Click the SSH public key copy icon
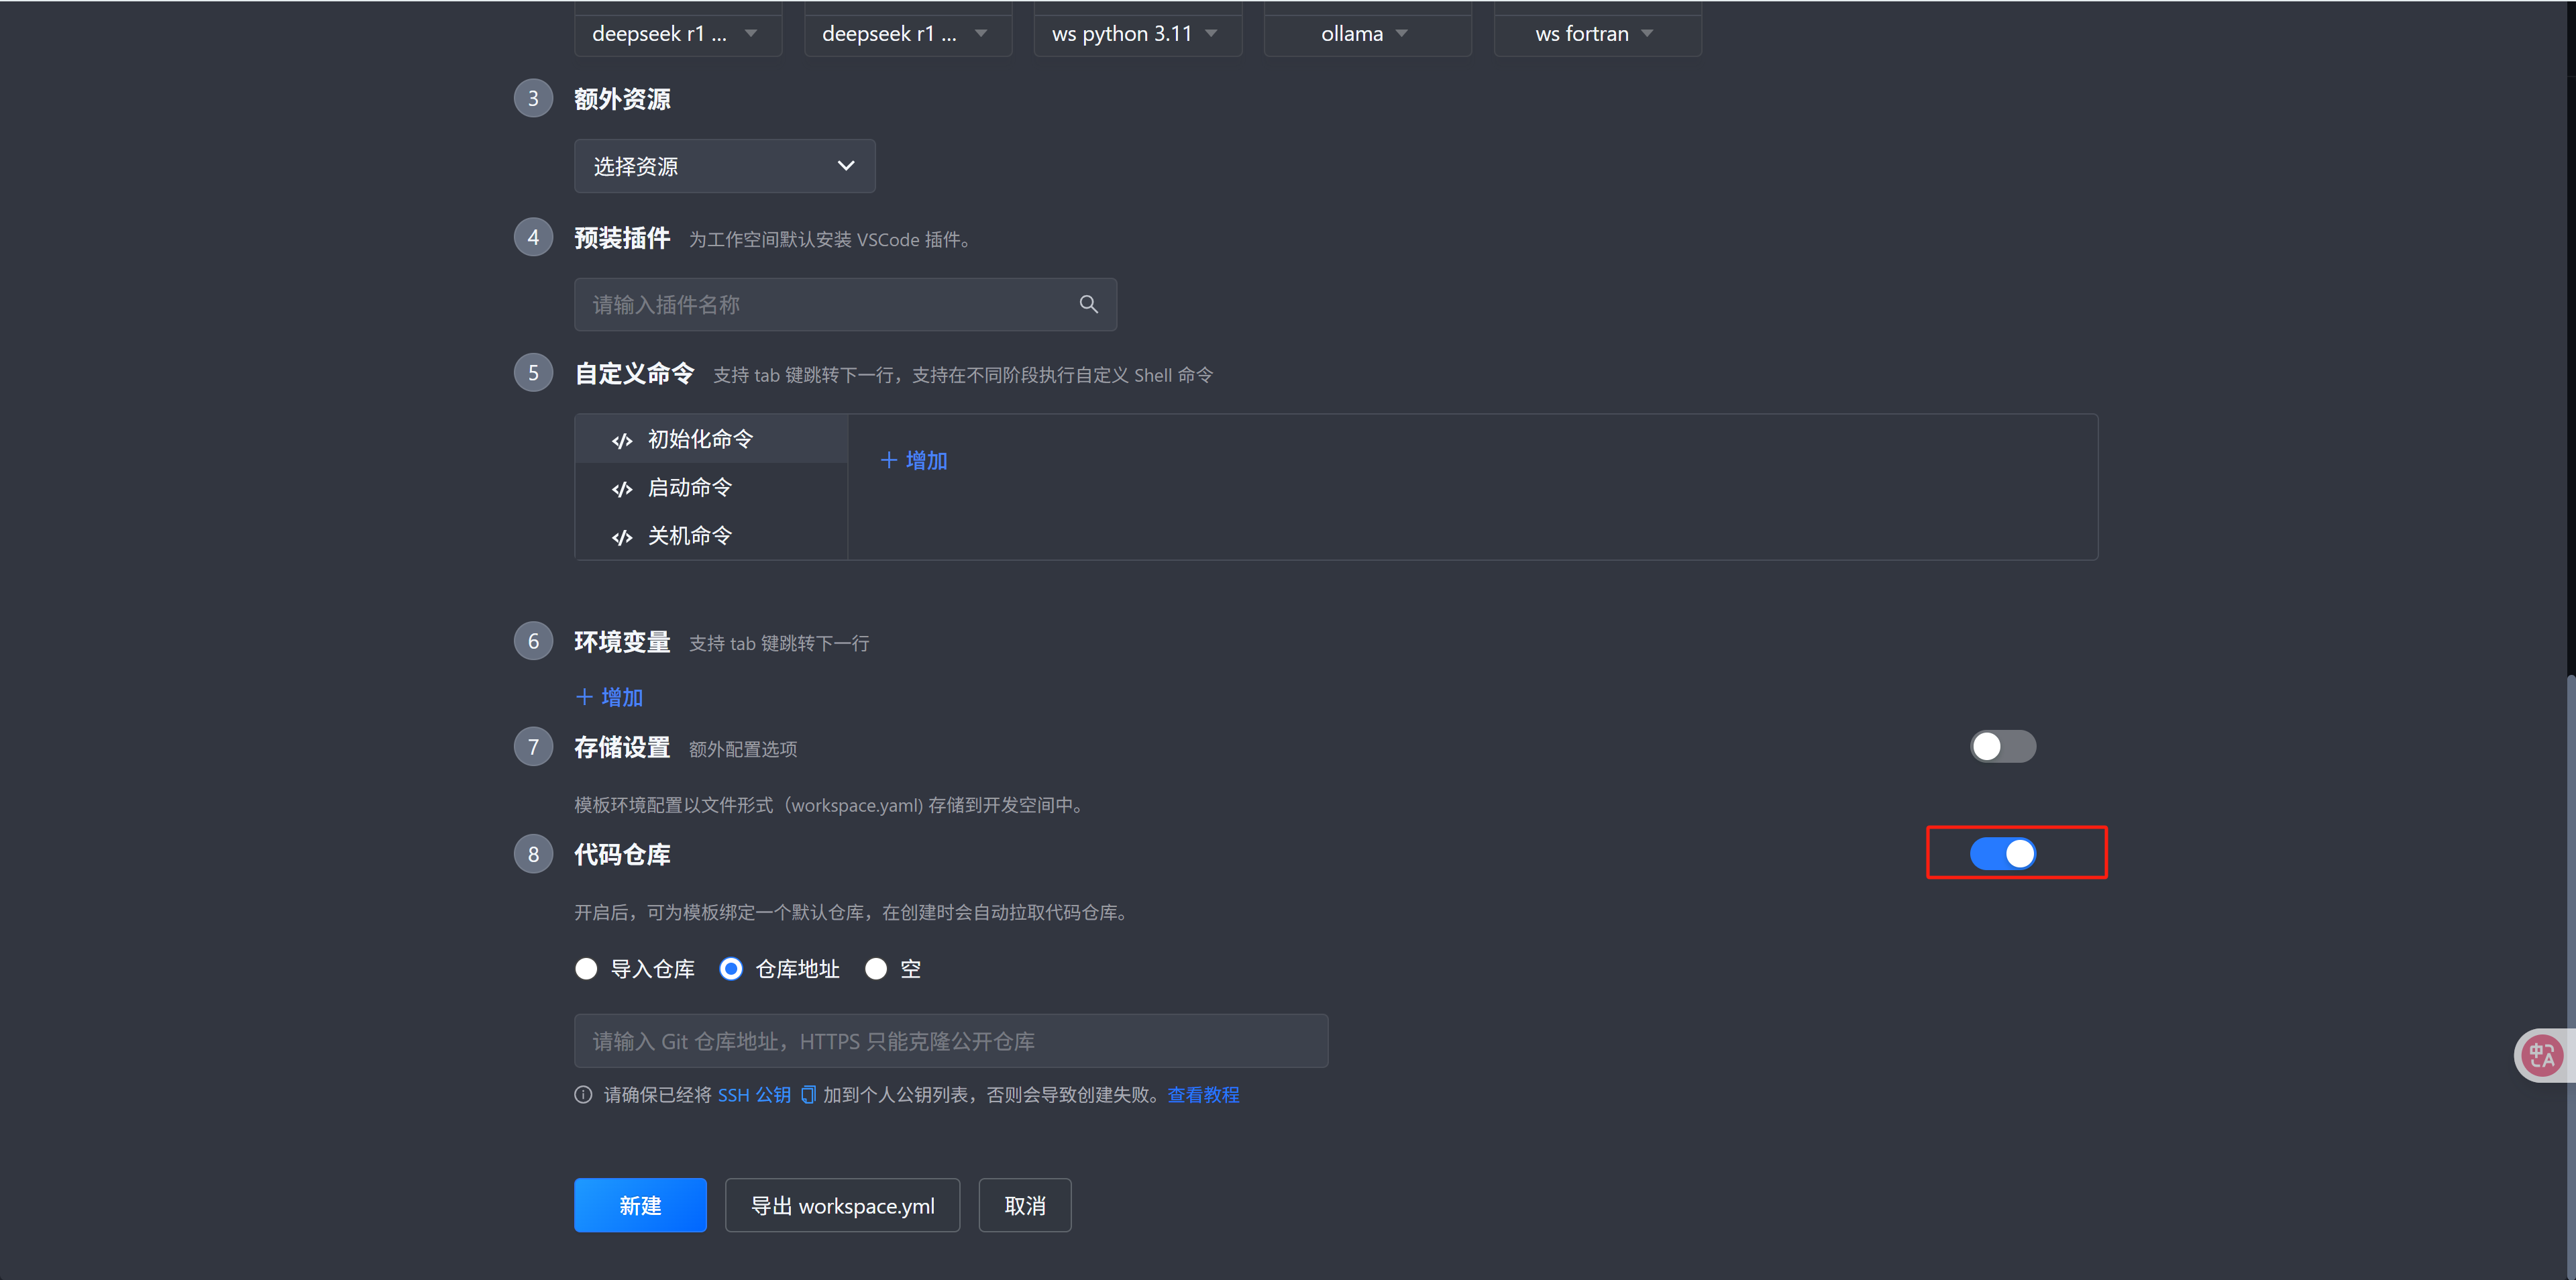 pyautogui.click(x=808, y=1094)
